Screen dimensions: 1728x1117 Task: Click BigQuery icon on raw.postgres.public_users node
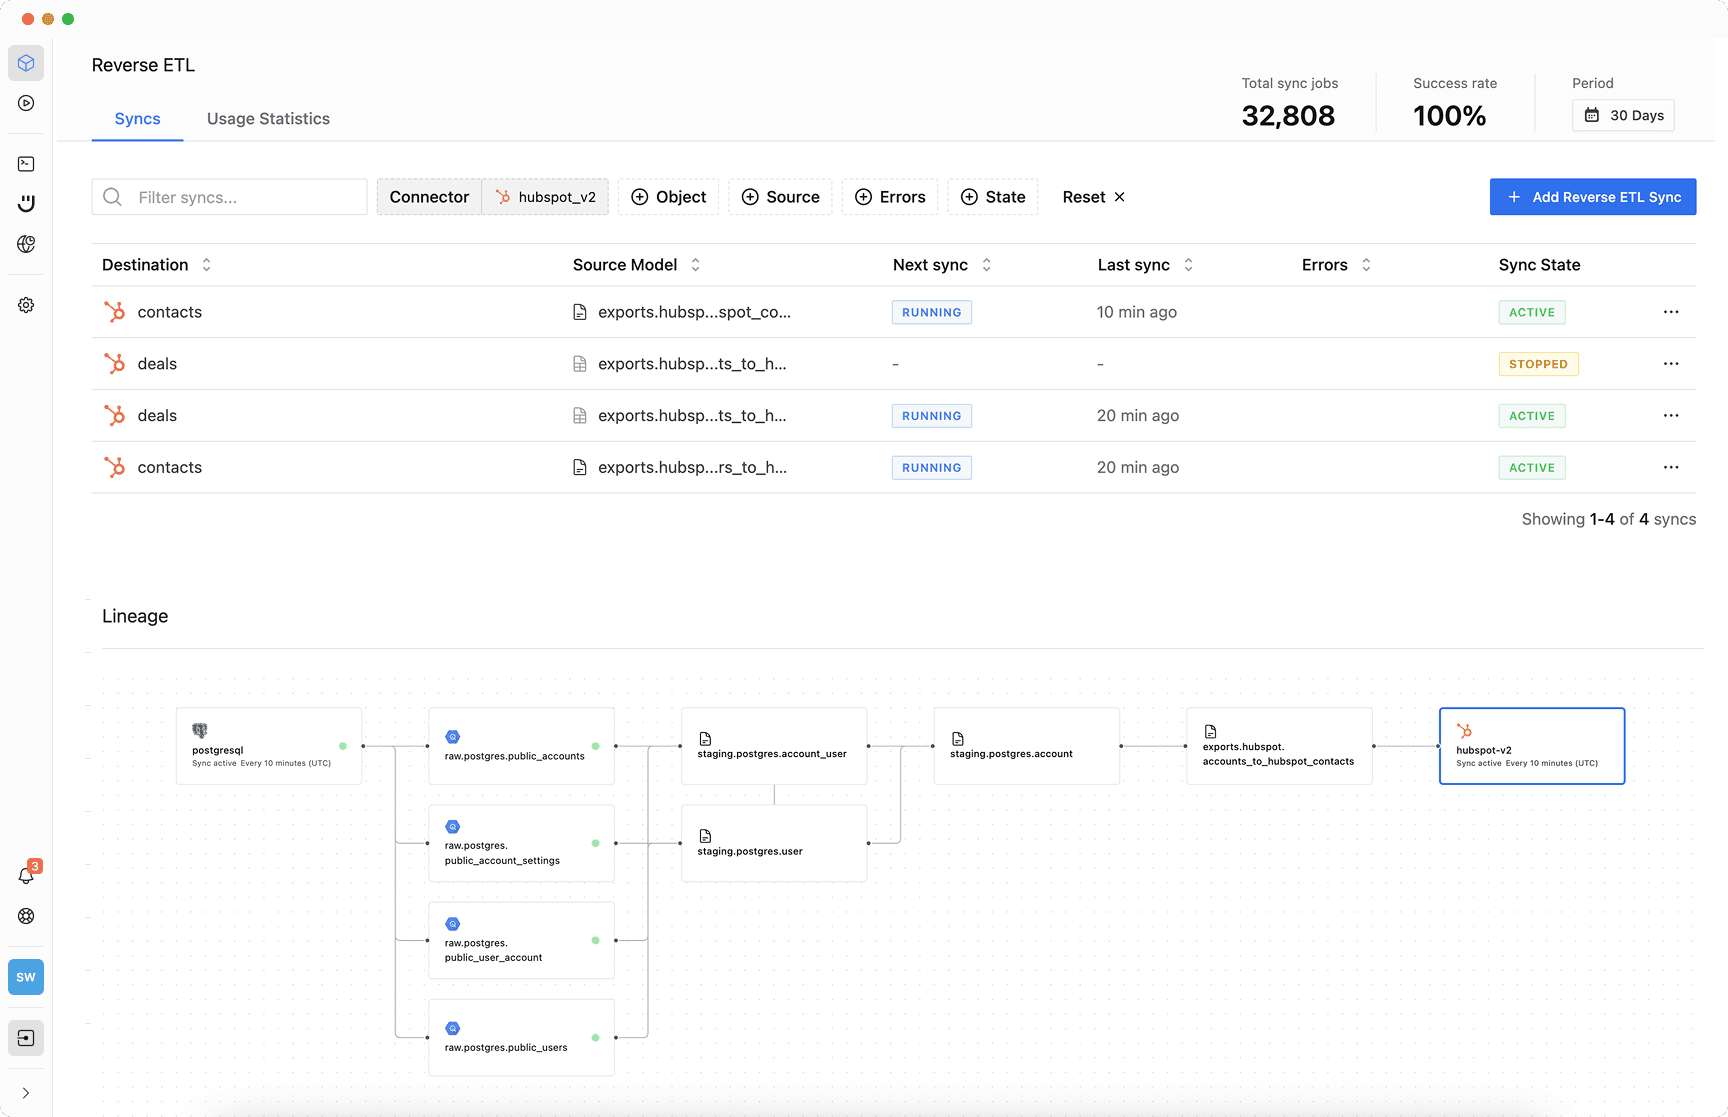(x=452, y=1028)
